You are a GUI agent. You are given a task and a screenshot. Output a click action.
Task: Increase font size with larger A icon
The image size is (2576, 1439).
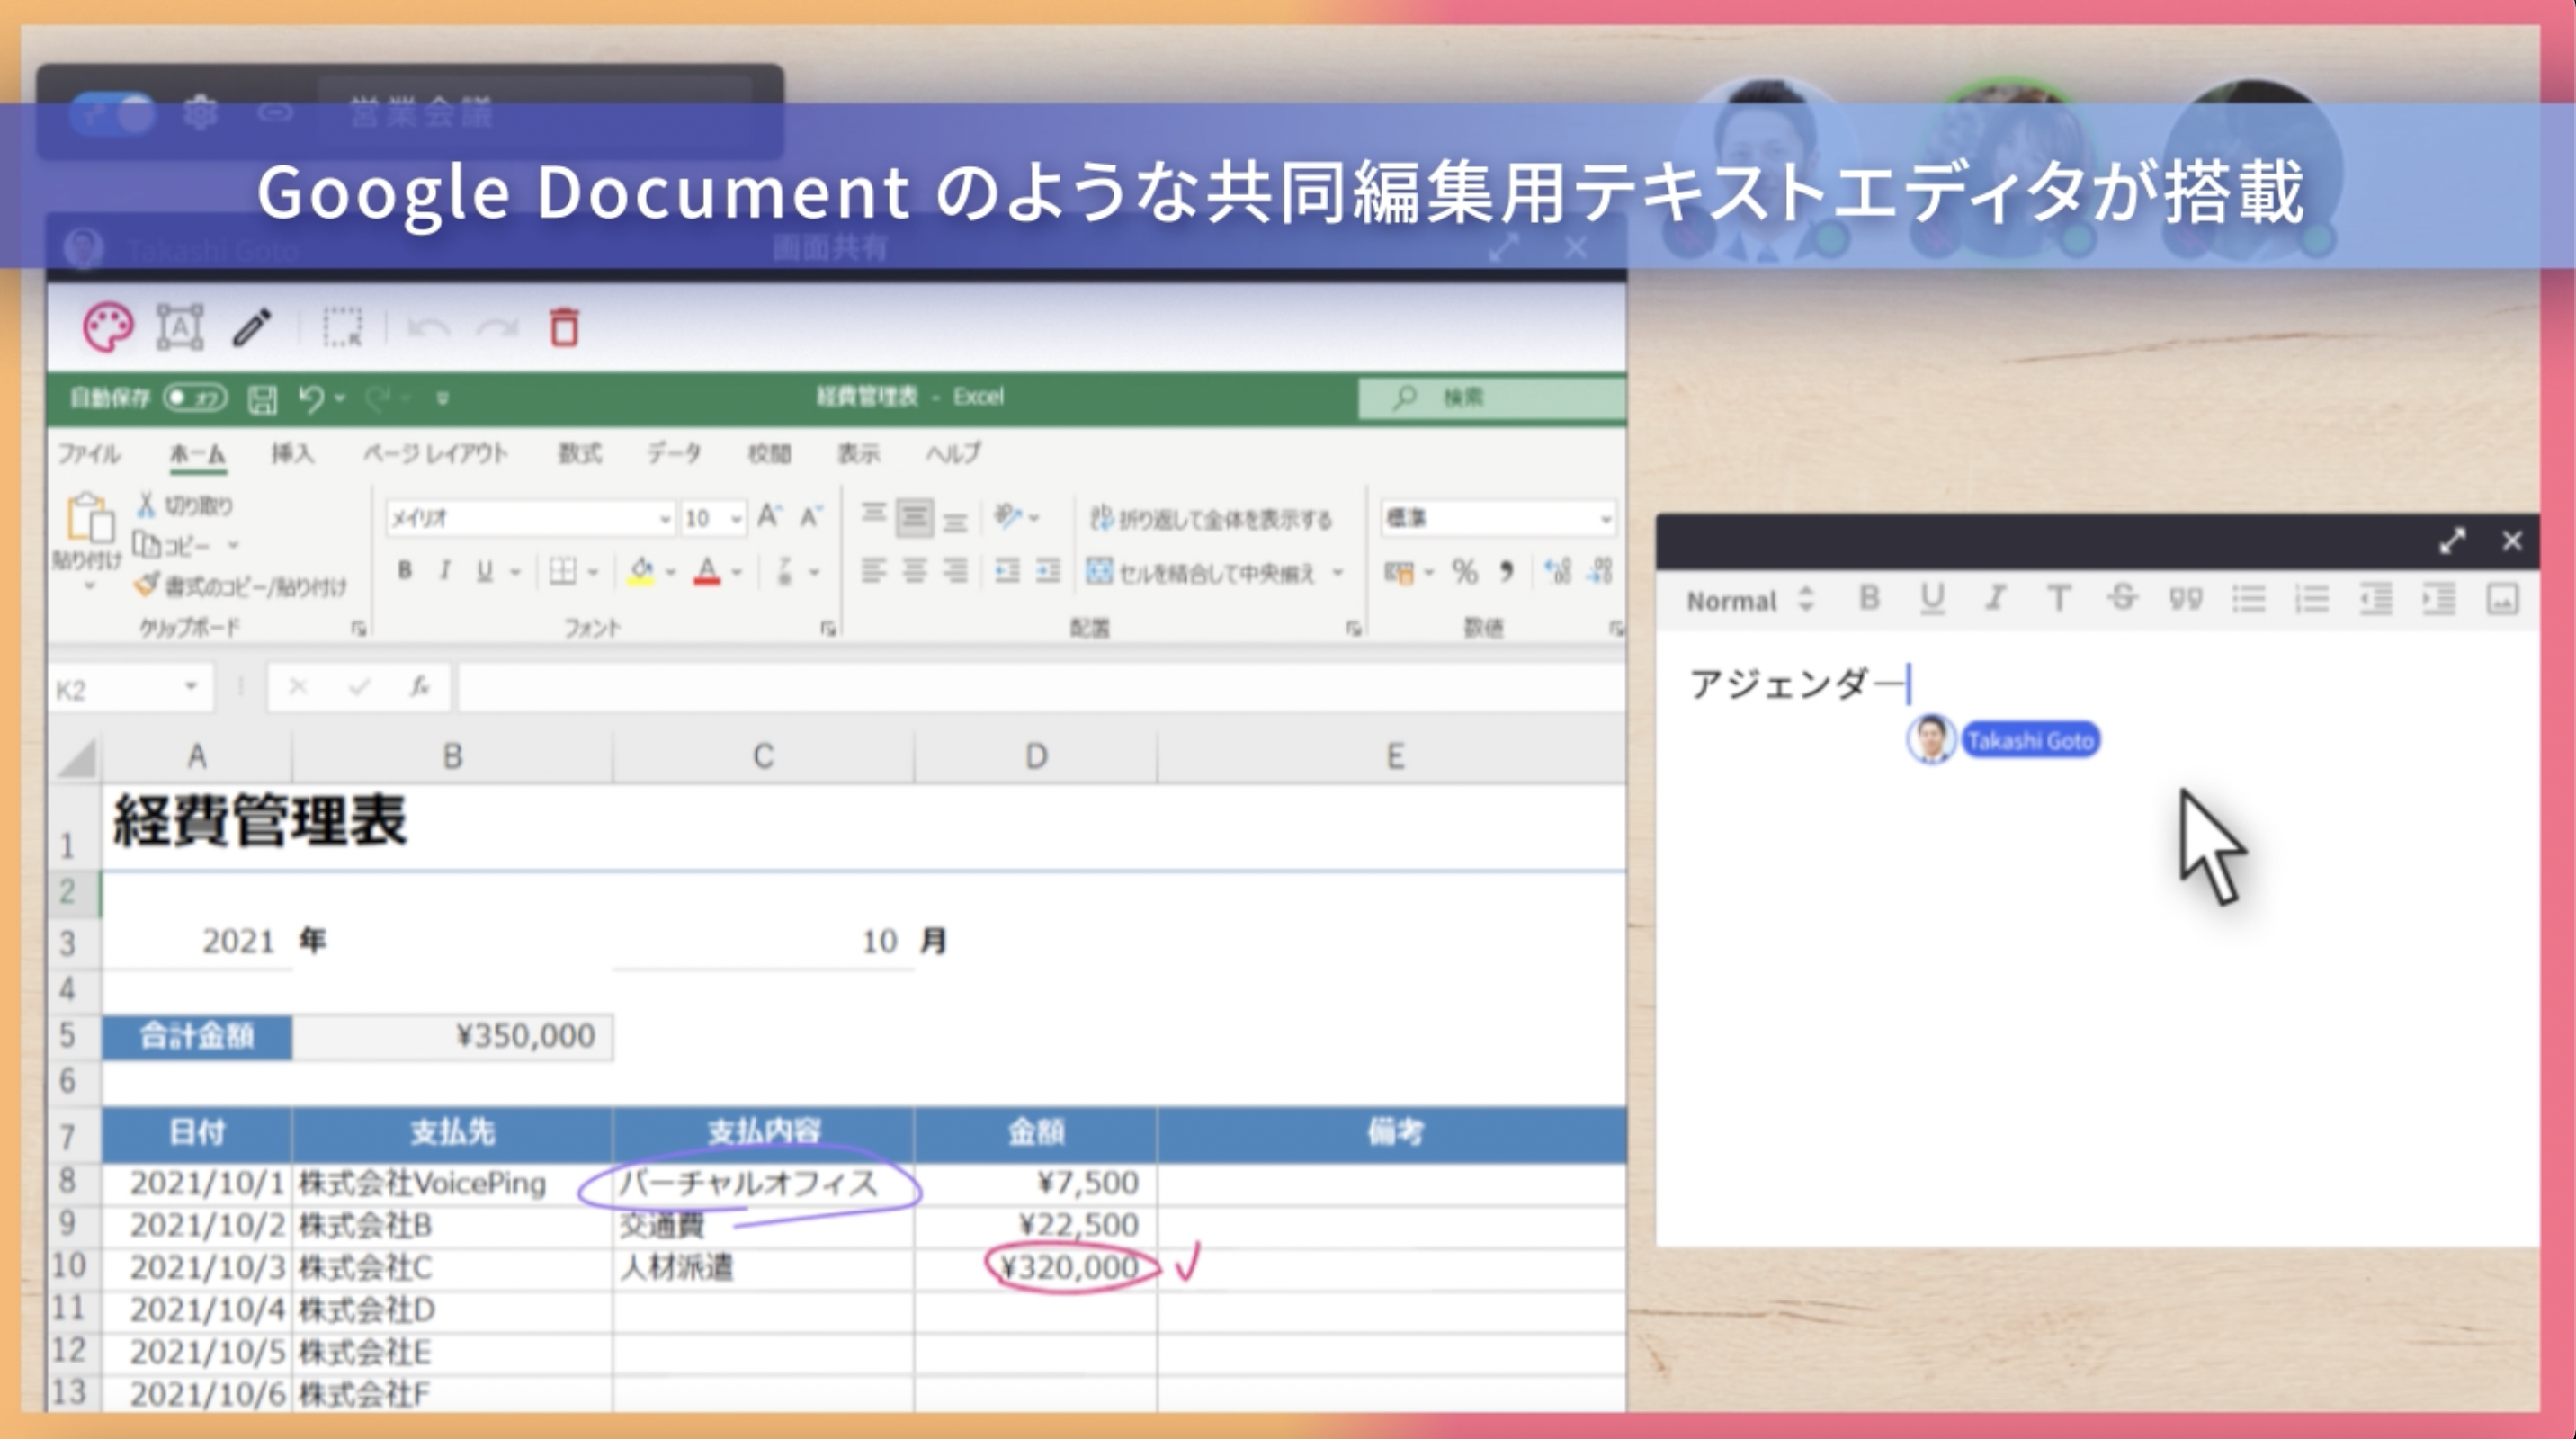[x=768, y=517]
